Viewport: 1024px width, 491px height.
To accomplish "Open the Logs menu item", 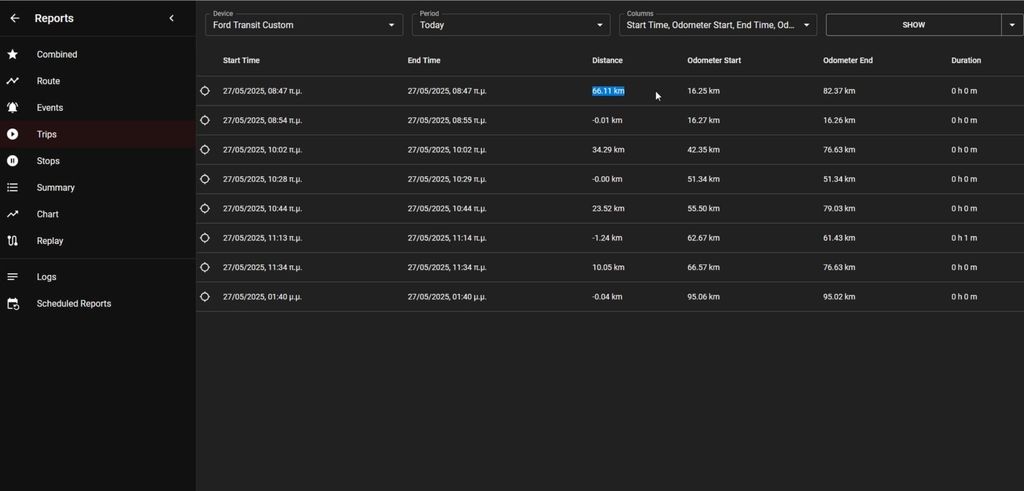I will pyautogui.click(x=47, y=277).
